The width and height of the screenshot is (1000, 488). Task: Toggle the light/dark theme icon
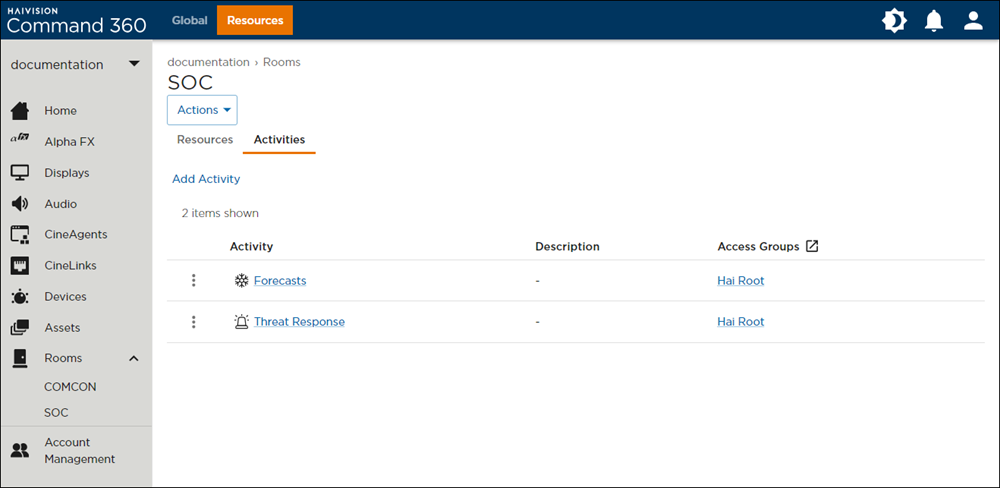[x=893, y=21]
